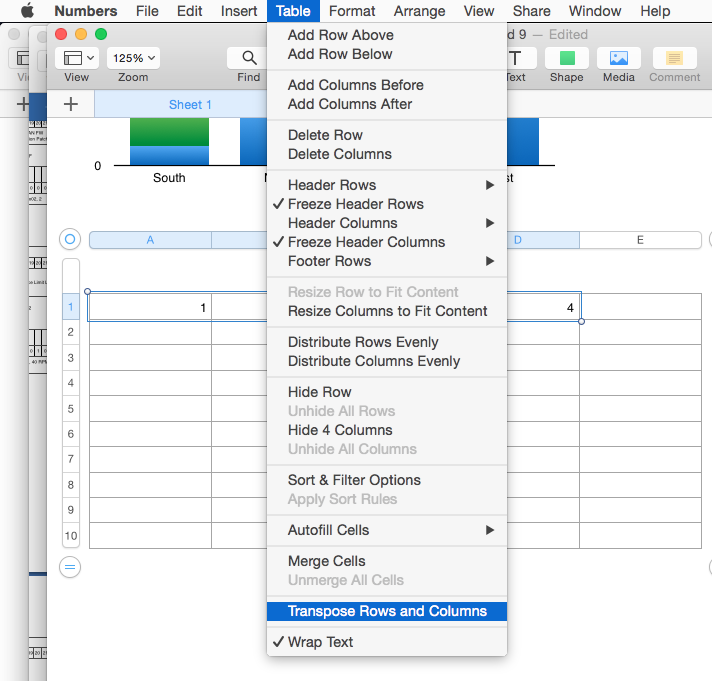
Task: Choose Delete Columns
Action: pyautogui.click(x=387, y=154)
